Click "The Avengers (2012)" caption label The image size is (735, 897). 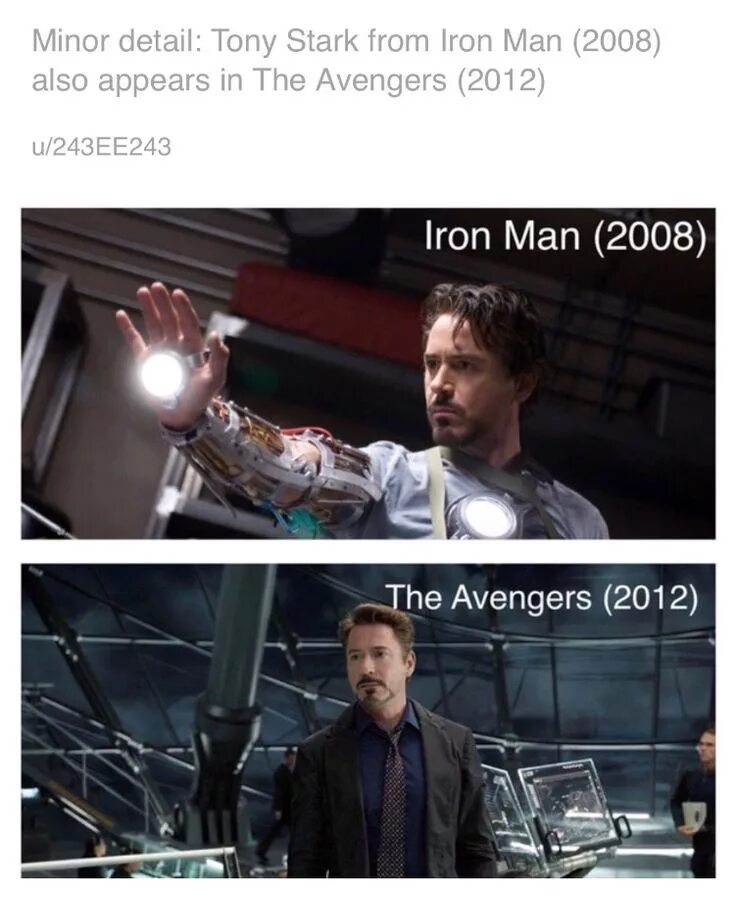(541, 598)
